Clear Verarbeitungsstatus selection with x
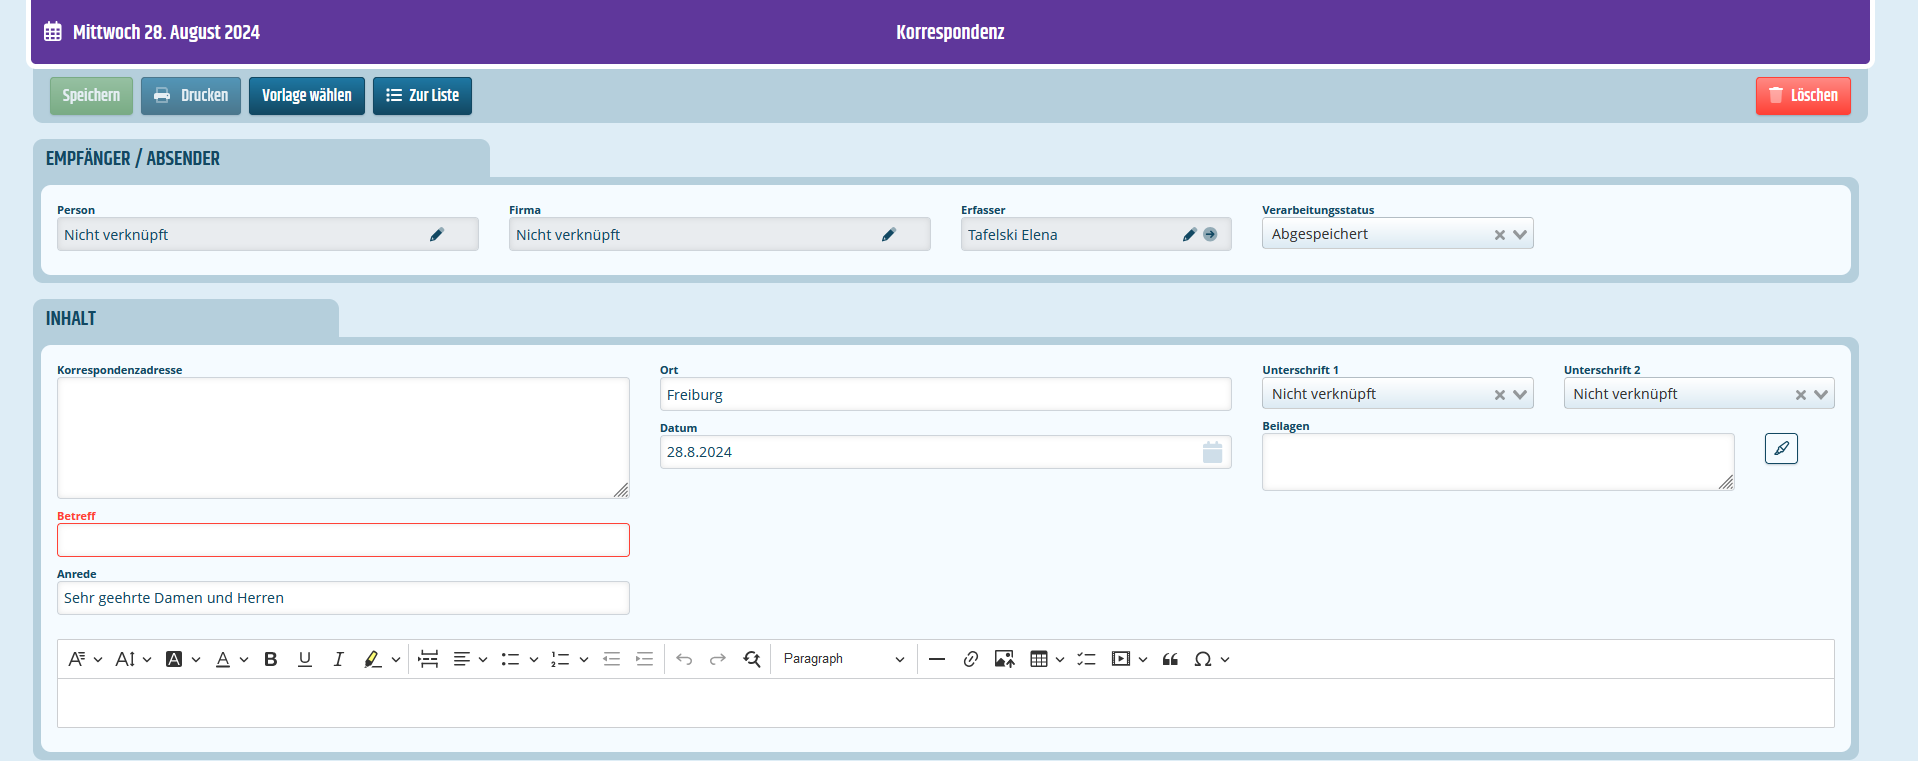 1500,235
